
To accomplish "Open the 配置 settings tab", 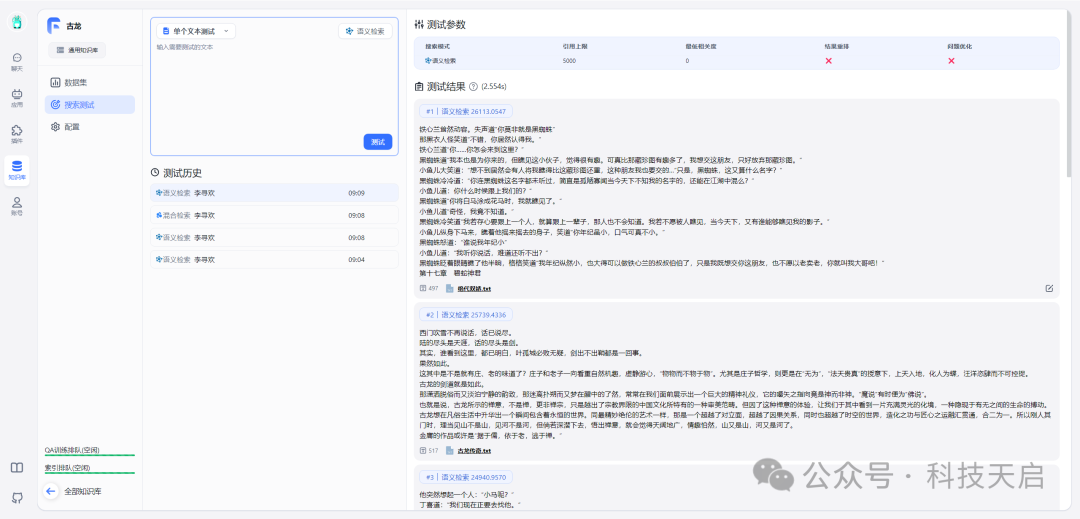I will (90, 127).
